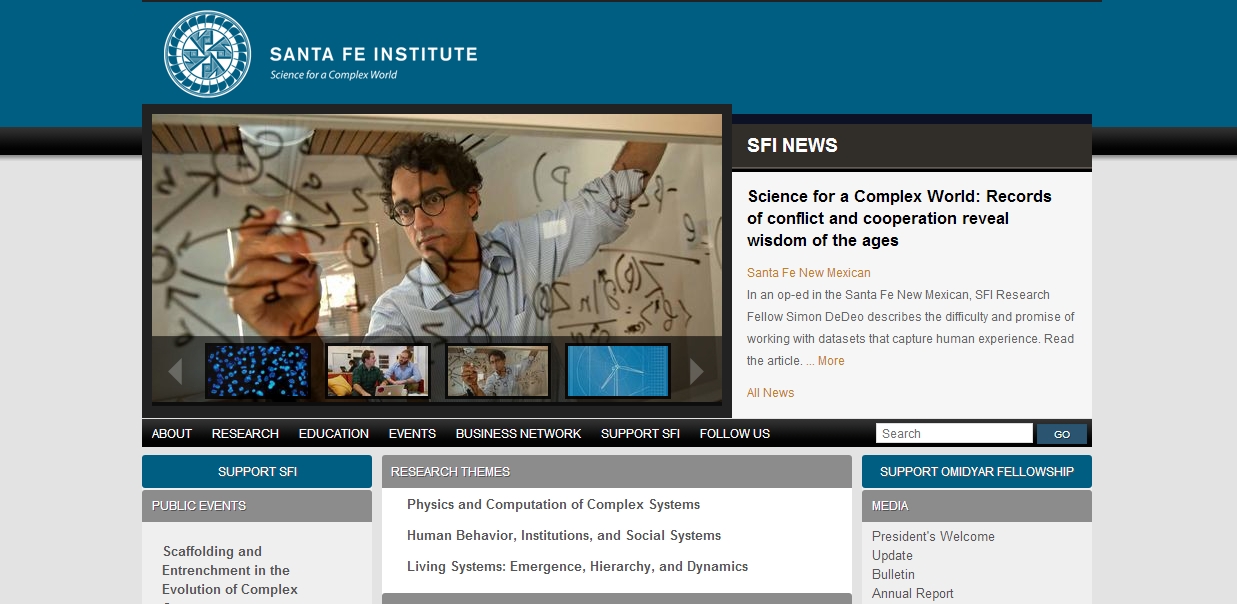Click Support Omidyar Fellowship button
The image size is (1237, 604).
[977, 472]
